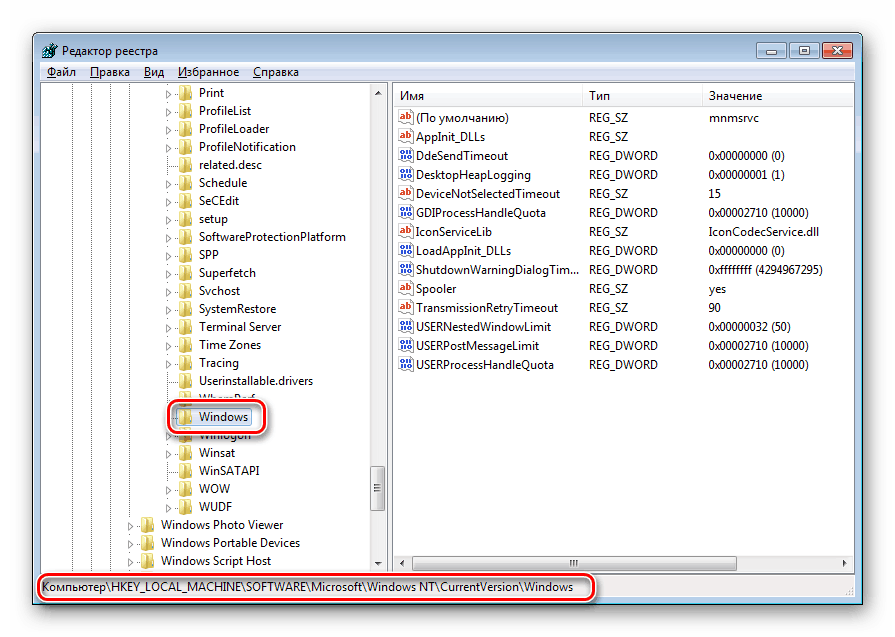Click the string icon beside IconServiceLib

pos(405,231)
